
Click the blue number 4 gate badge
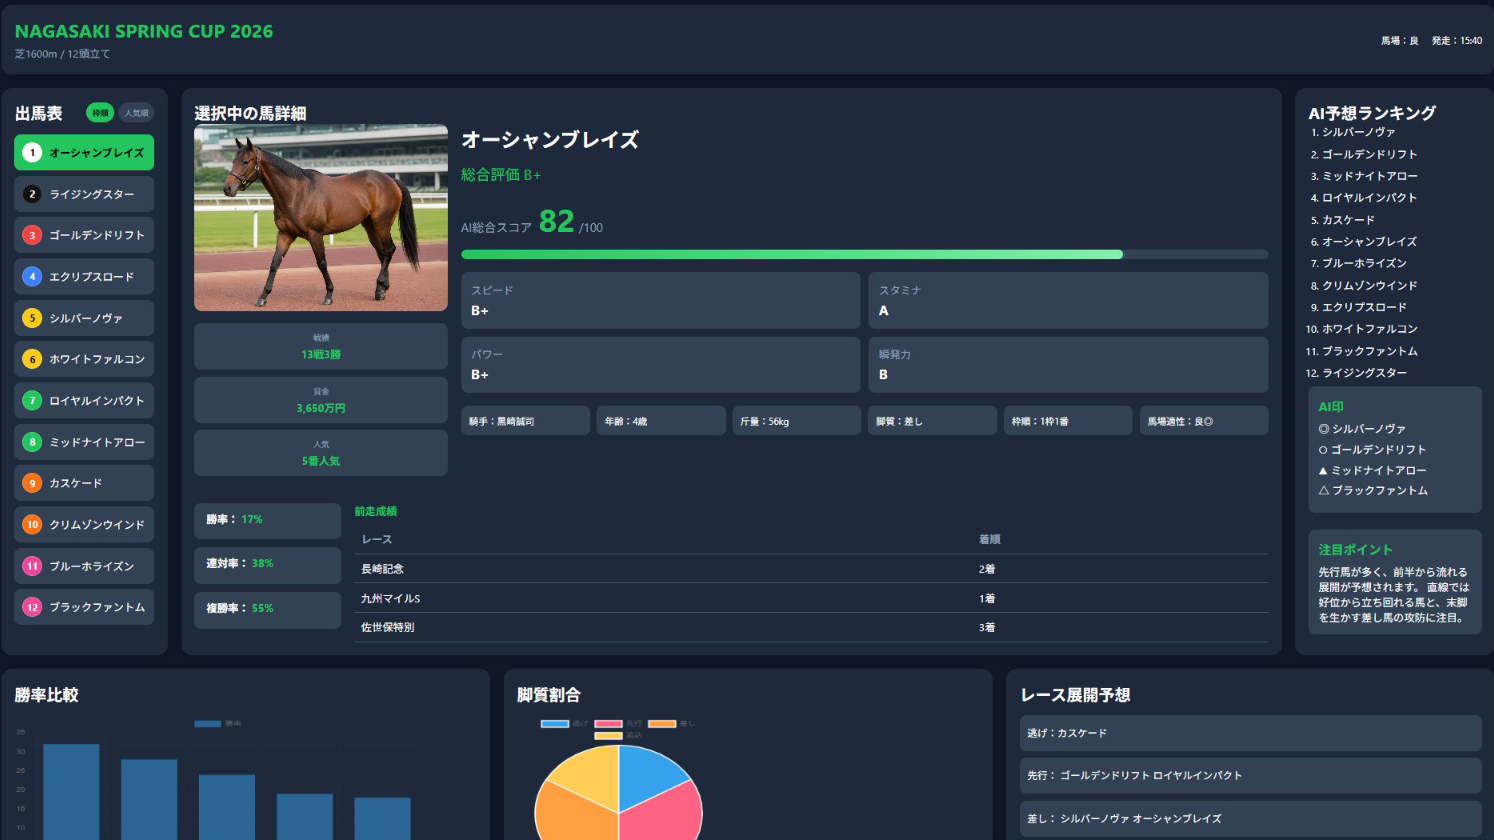point(32,276)
